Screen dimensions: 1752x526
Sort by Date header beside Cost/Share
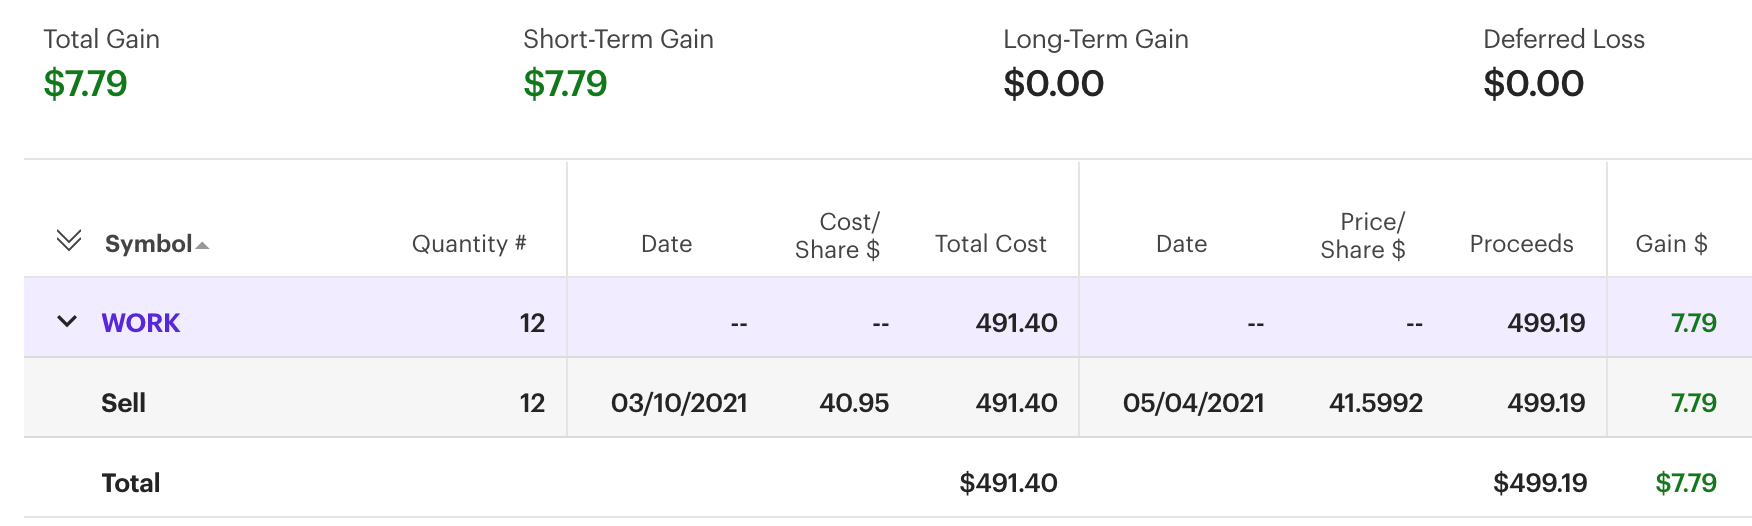pyautogui.click(x=666, y=244)
